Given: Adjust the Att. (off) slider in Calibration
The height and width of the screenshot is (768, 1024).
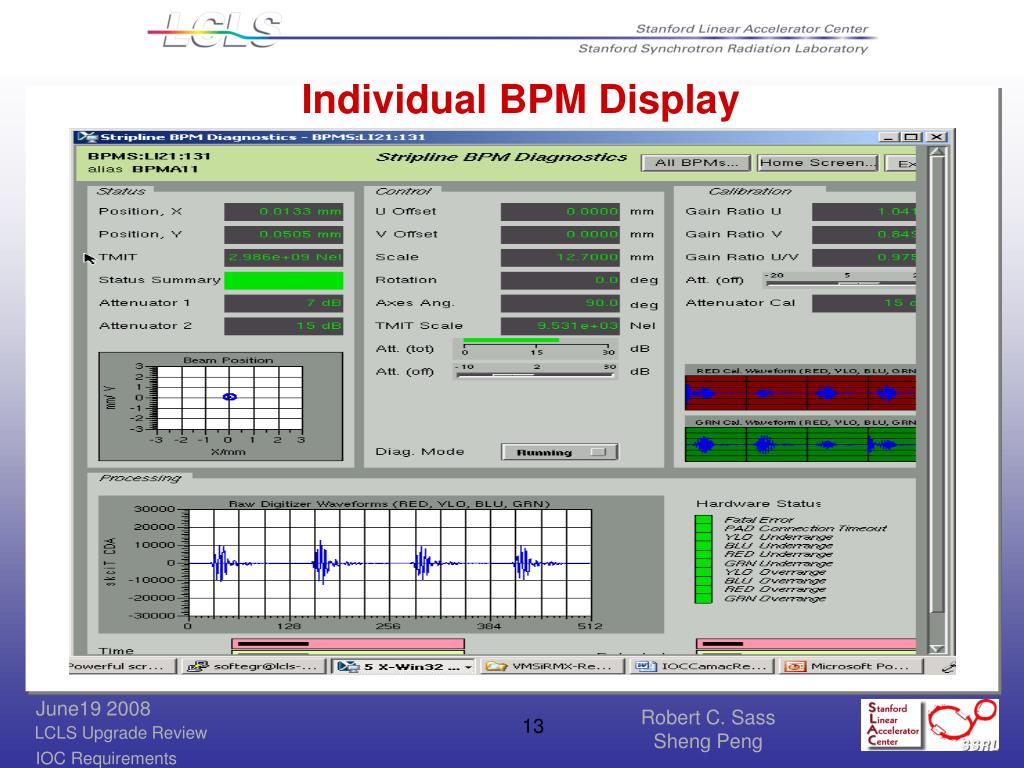Looking at the screenshot, I should (840, 280).
